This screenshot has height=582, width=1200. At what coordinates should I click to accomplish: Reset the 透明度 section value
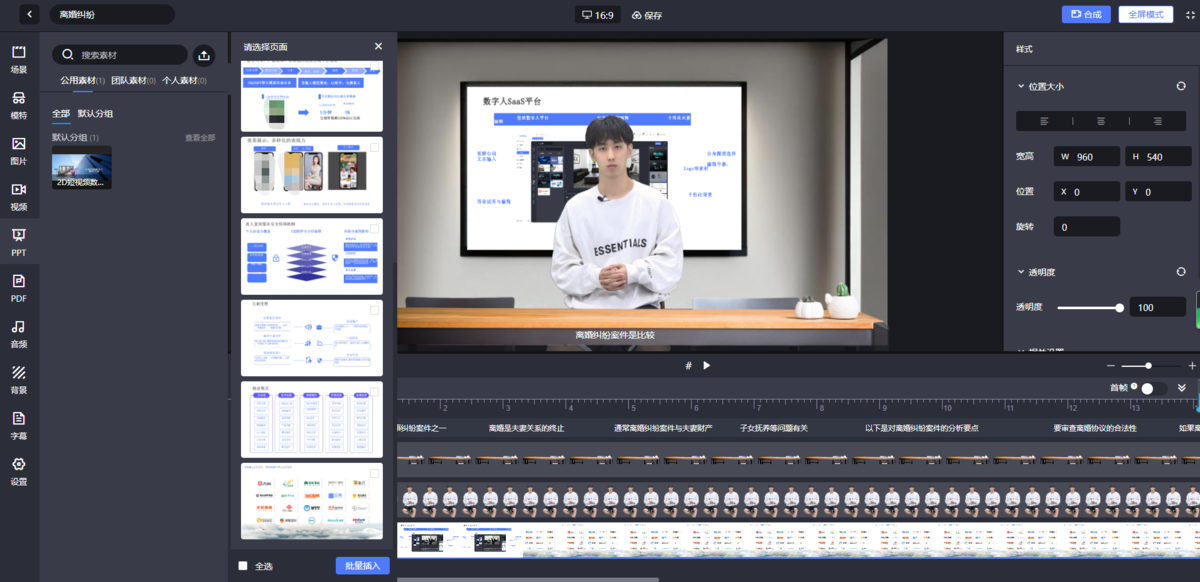click(1181, 271)
